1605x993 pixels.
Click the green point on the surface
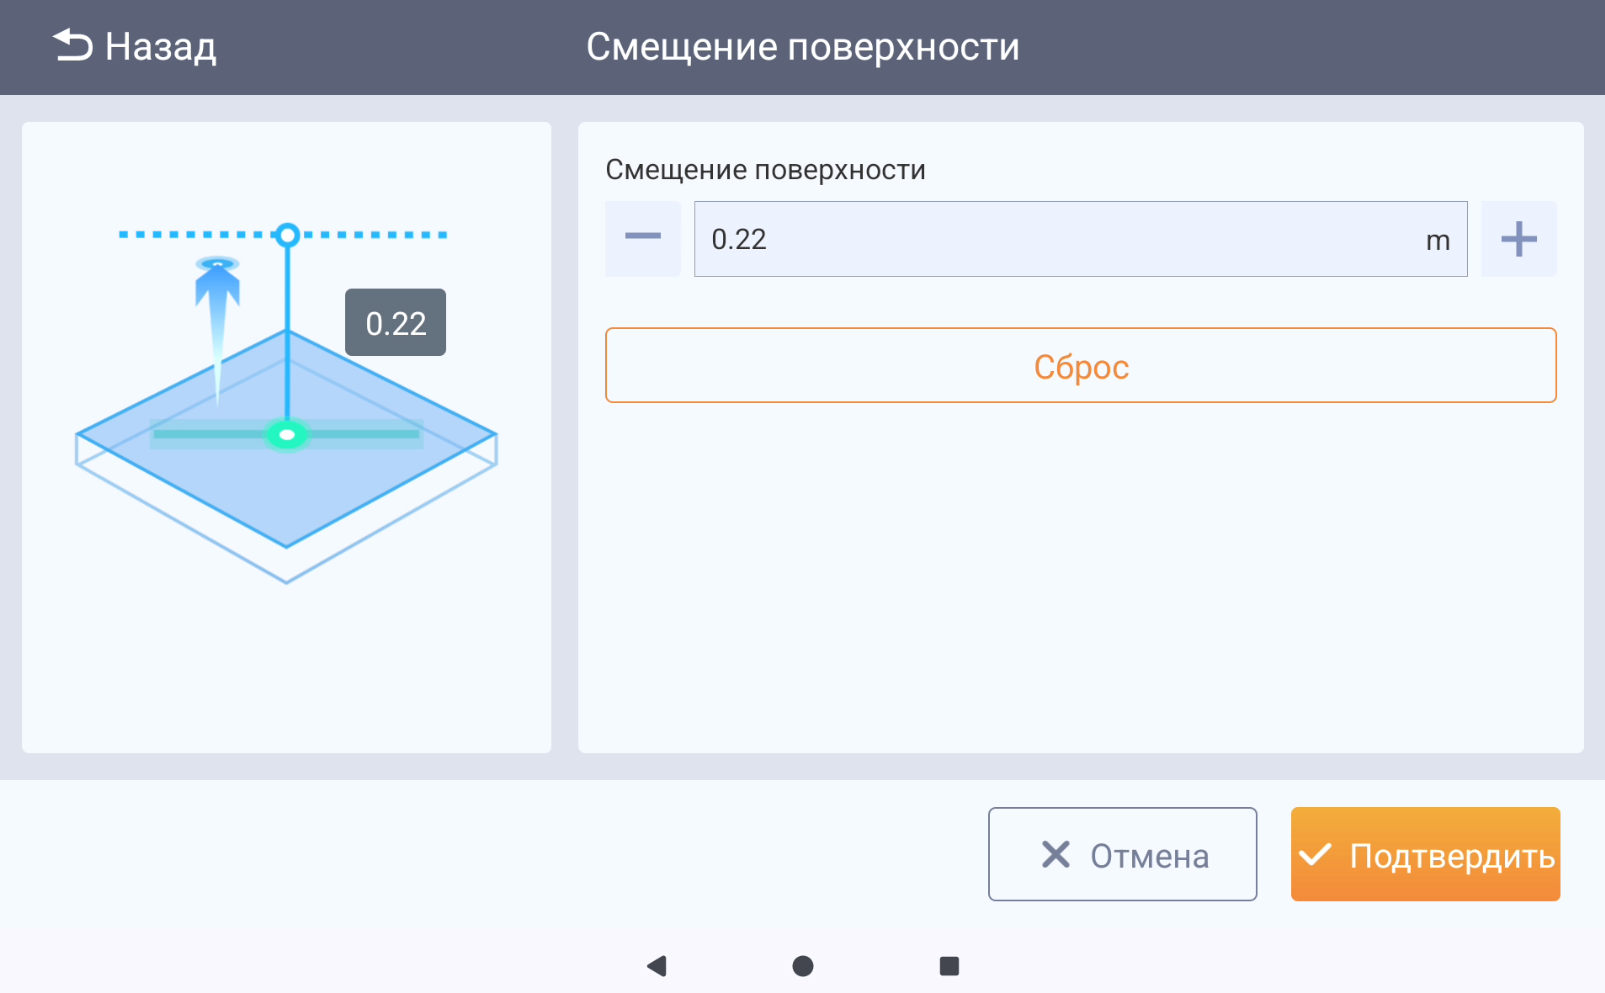[287, 435]
